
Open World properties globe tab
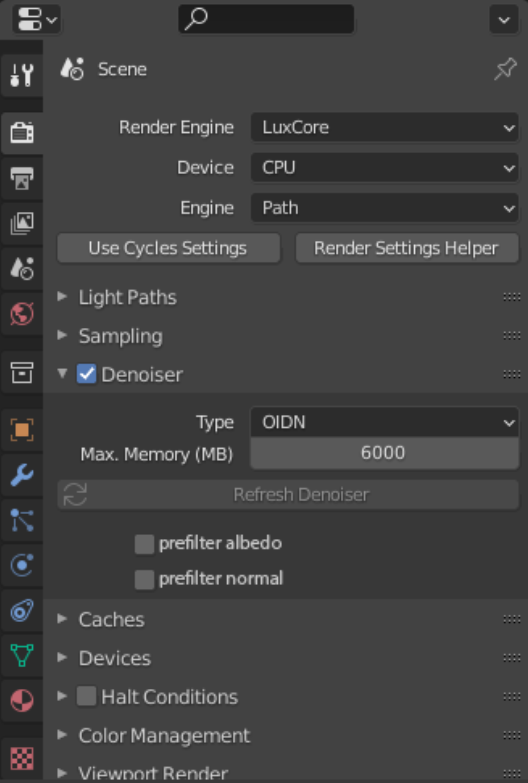[x=21, y=314]
